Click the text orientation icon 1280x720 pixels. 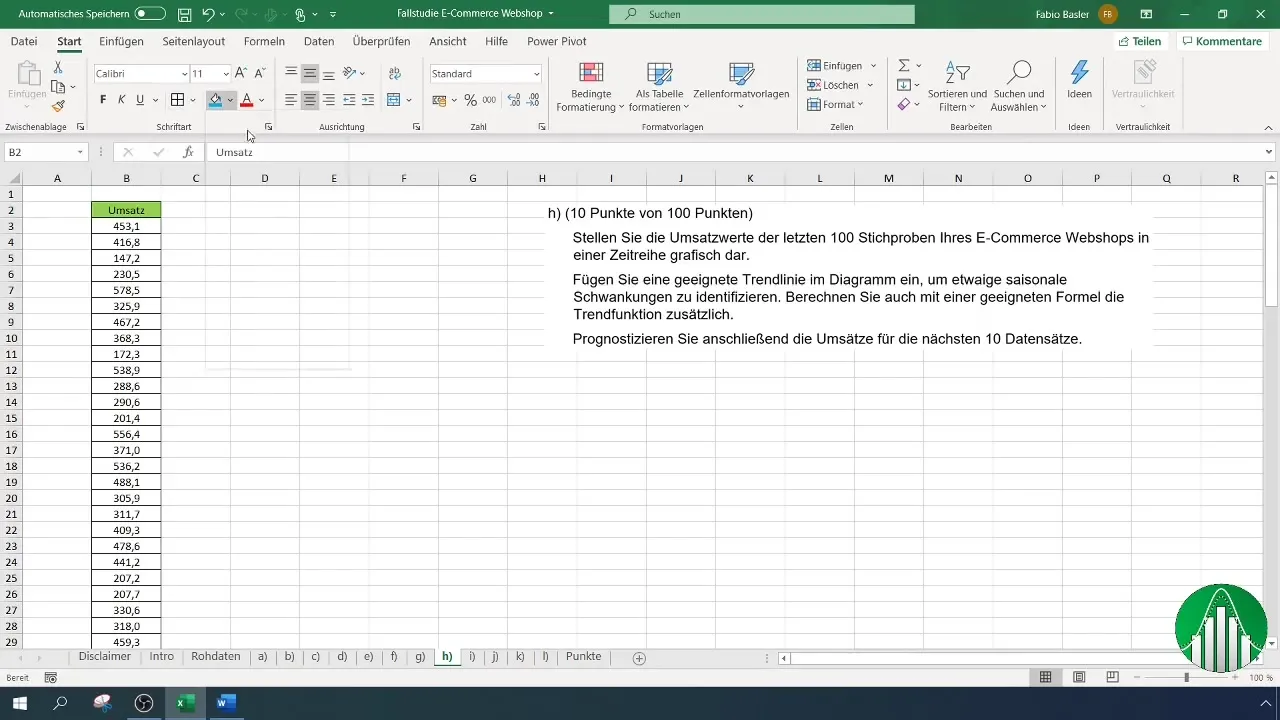point(349,74)
